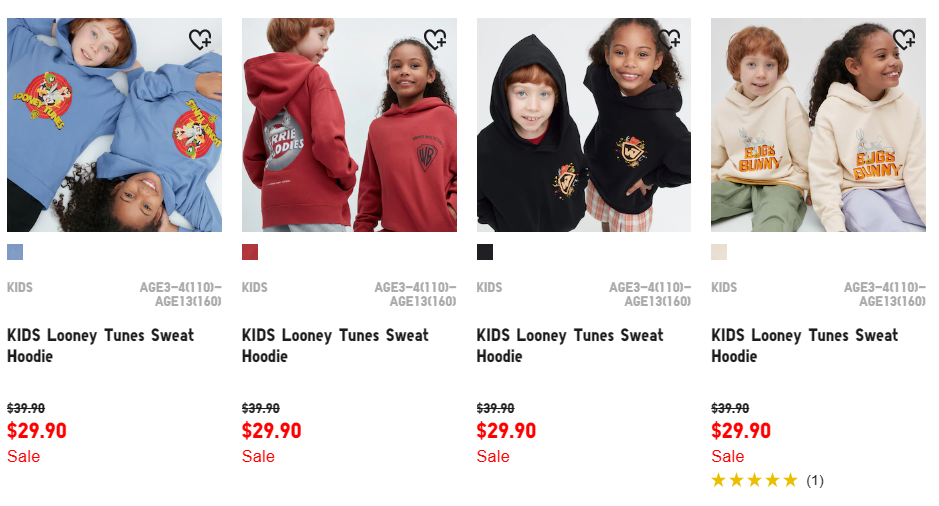
Task: Open second hoodie title under red swatch
Action: tap(335, 346)
